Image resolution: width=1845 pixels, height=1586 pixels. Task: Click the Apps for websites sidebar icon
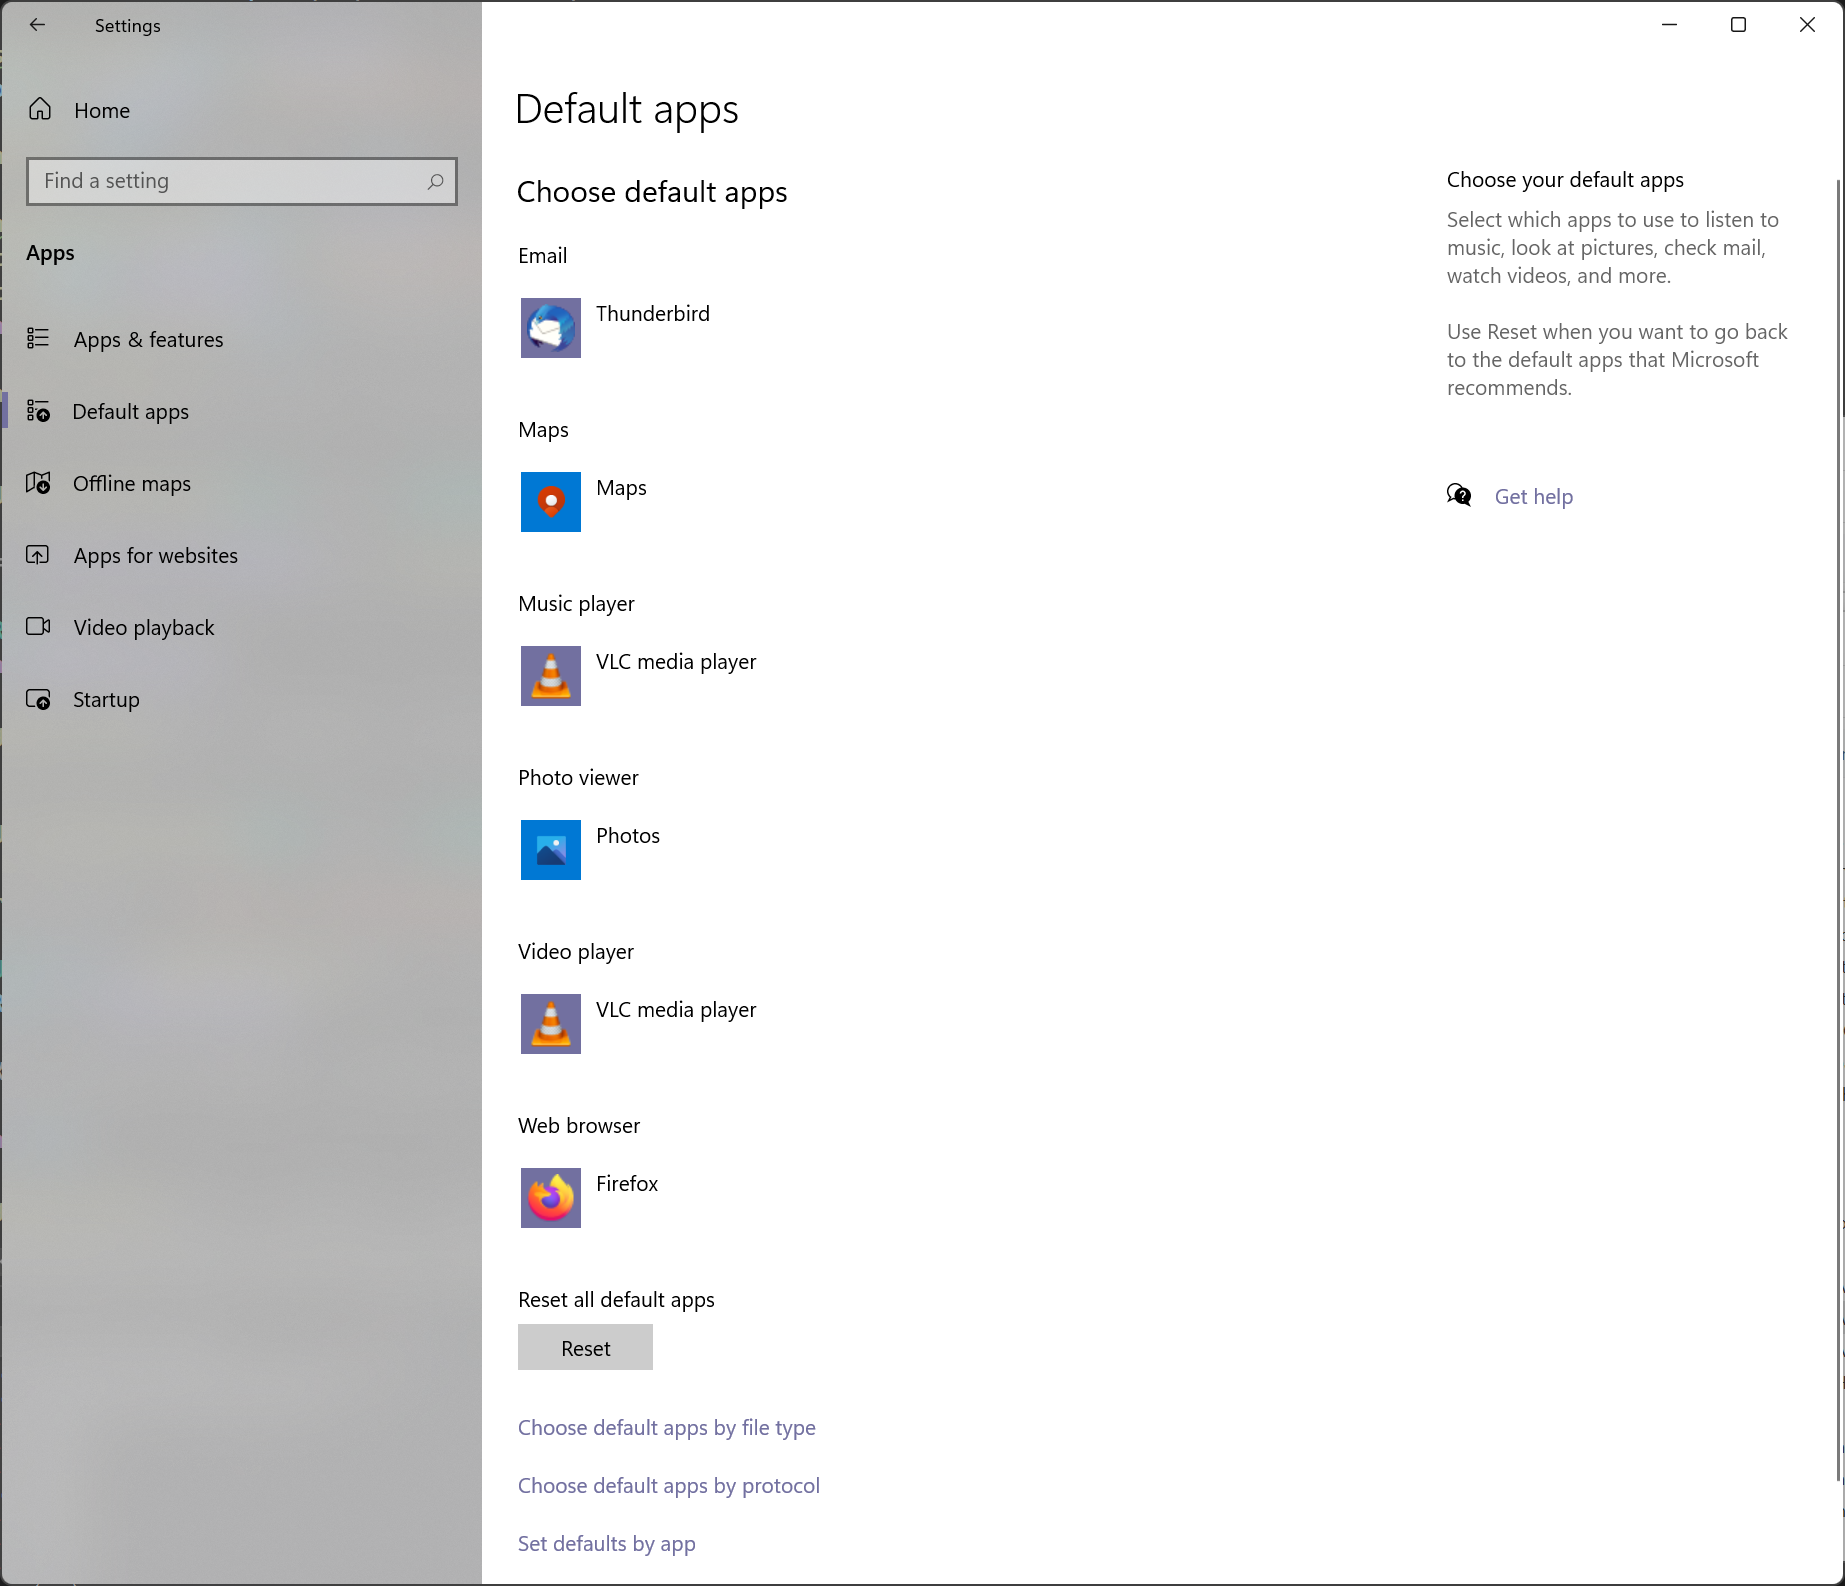38,555
